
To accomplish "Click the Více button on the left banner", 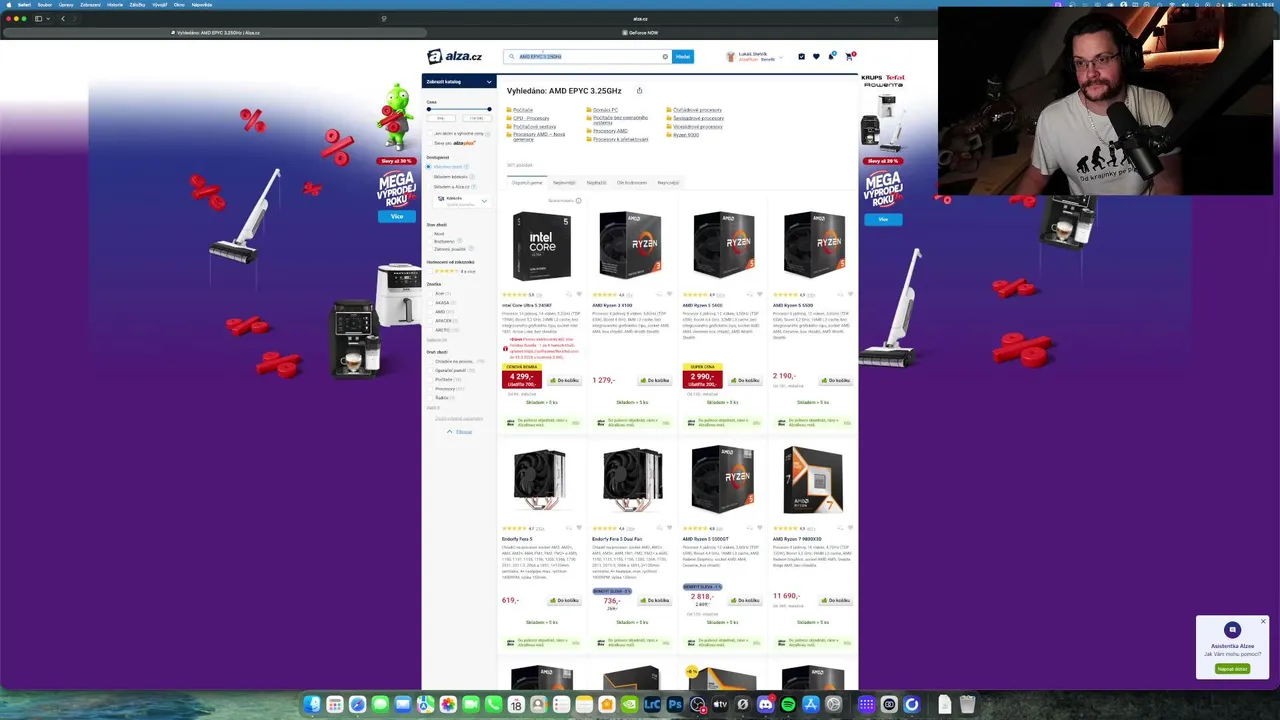I will (397, 217).
